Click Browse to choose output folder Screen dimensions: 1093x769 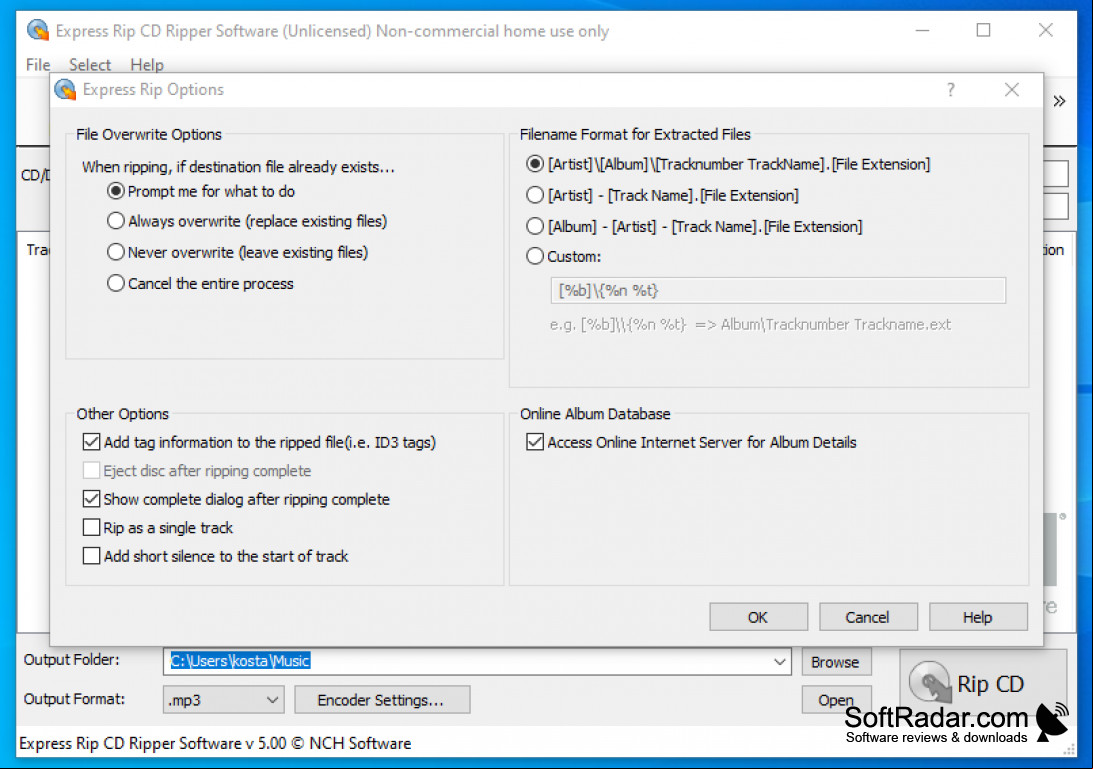pos(836,662)
